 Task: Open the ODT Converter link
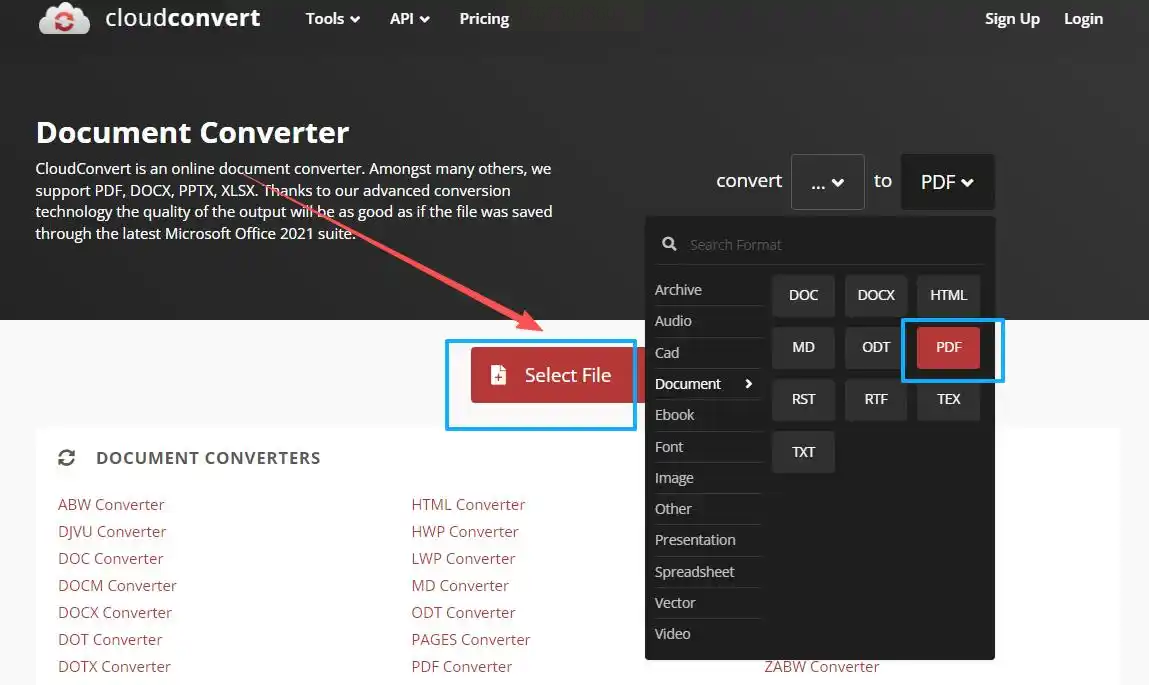pyautogui.click(x=463, y=612)
